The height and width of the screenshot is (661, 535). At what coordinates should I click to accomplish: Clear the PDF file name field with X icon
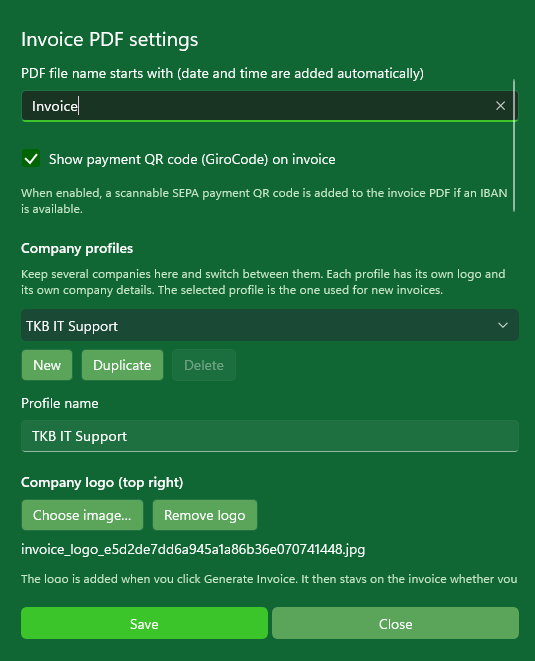(x=500, y=106)
